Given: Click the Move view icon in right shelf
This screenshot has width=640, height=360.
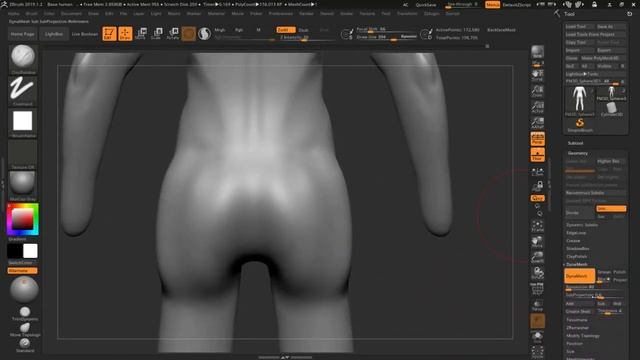Looking at the screenshot, I should (538, 242).
